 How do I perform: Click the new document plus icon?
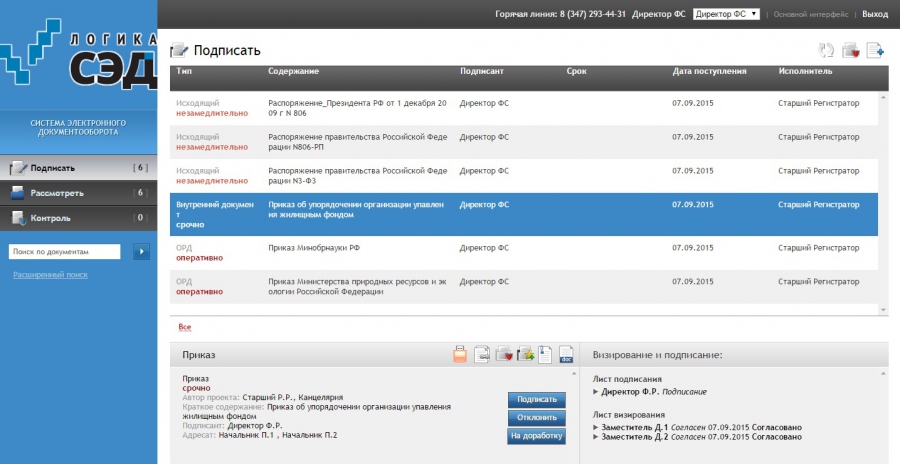point(875,51)
